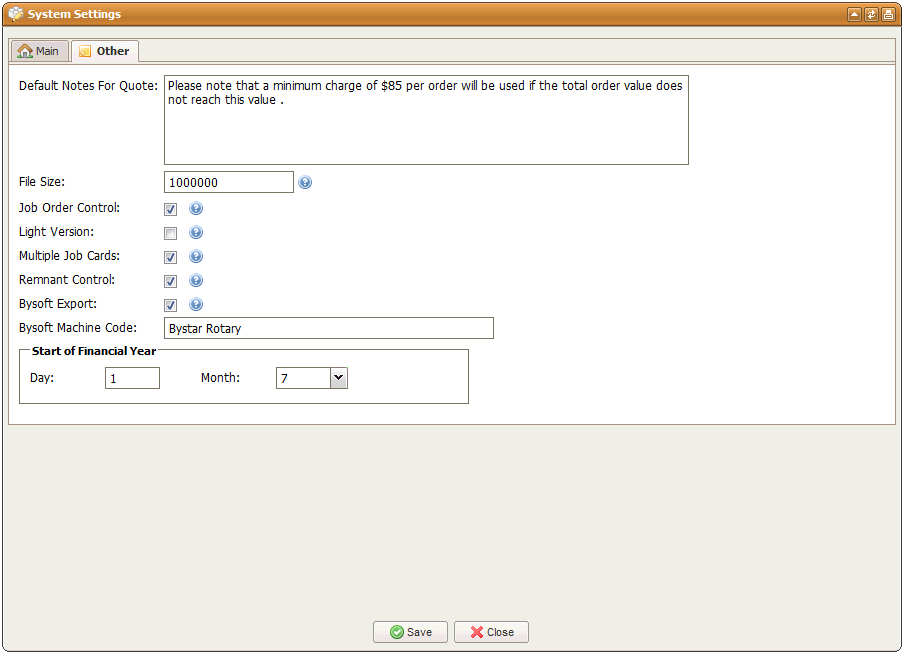
Task: Collapse the System Settings panel
Action: tap(854, 14)
